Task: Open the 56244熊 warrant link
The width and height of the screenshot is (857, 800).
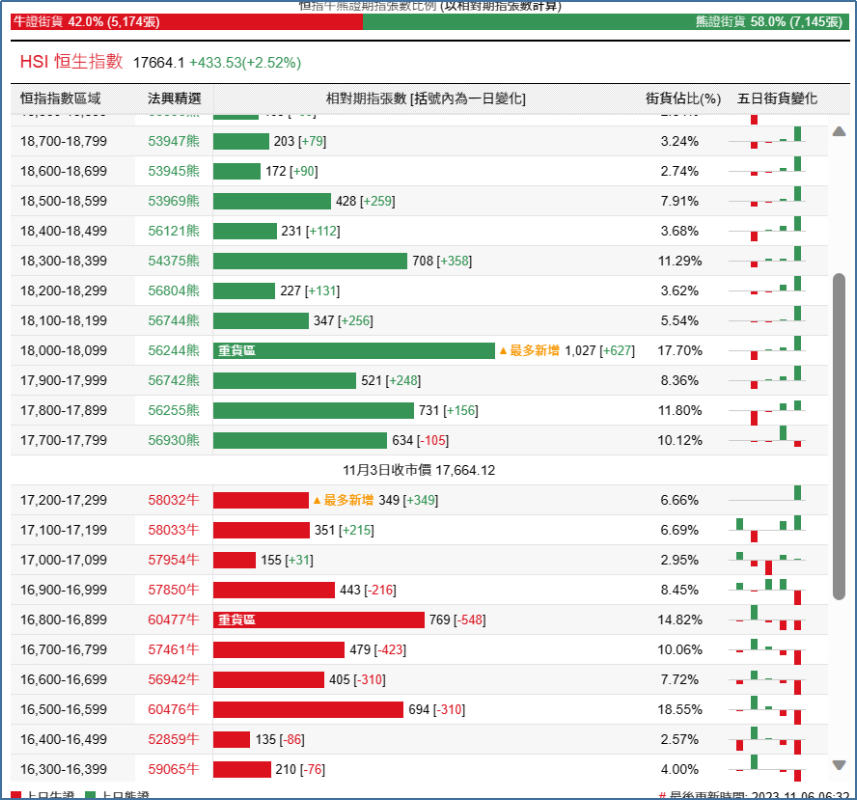Action: (x=173, y=351)
